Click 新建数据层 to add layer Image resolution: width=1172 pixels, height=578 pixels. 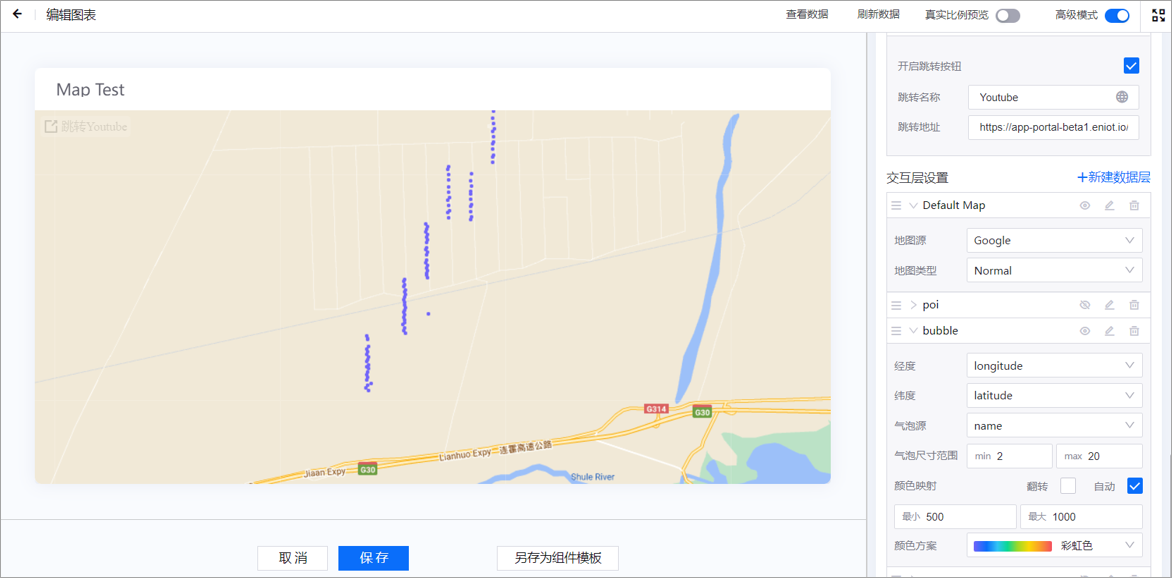(1113, 177)
